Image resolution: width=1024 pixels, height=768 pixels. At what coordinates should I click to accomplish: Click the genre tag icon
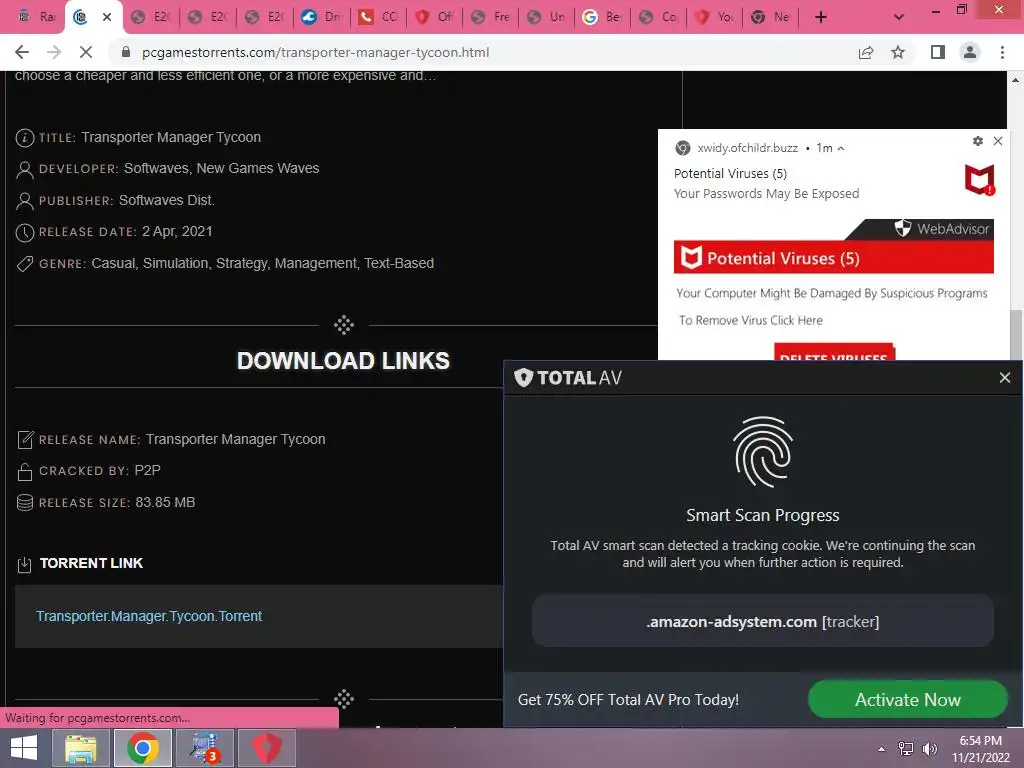24,264
